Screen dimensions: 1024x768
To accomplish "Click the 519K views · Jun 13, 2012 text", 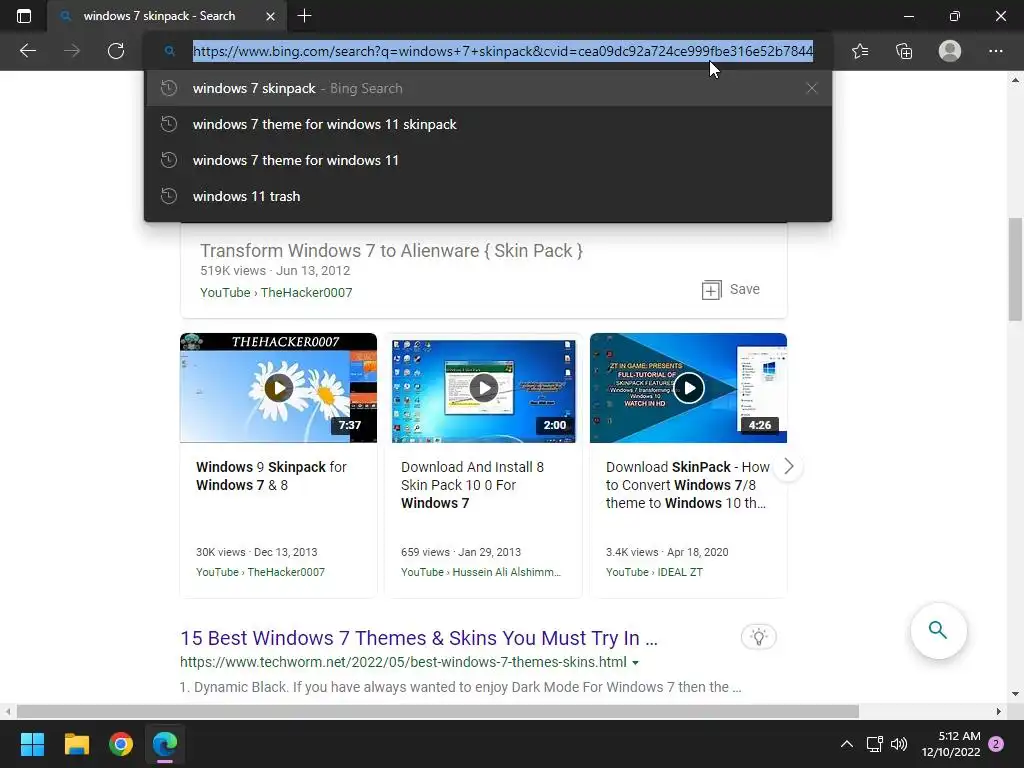I will click(275, 270).
